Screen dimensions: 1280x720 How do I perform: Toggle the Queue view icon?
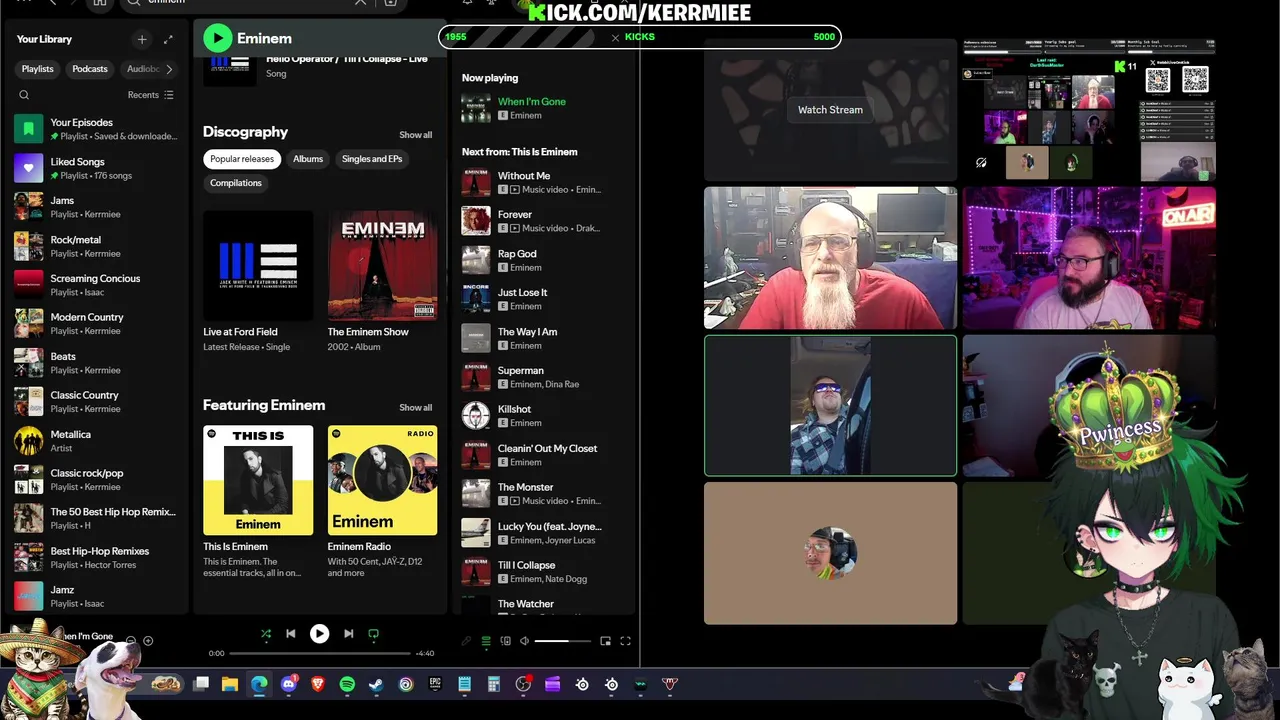click(486, 641)
